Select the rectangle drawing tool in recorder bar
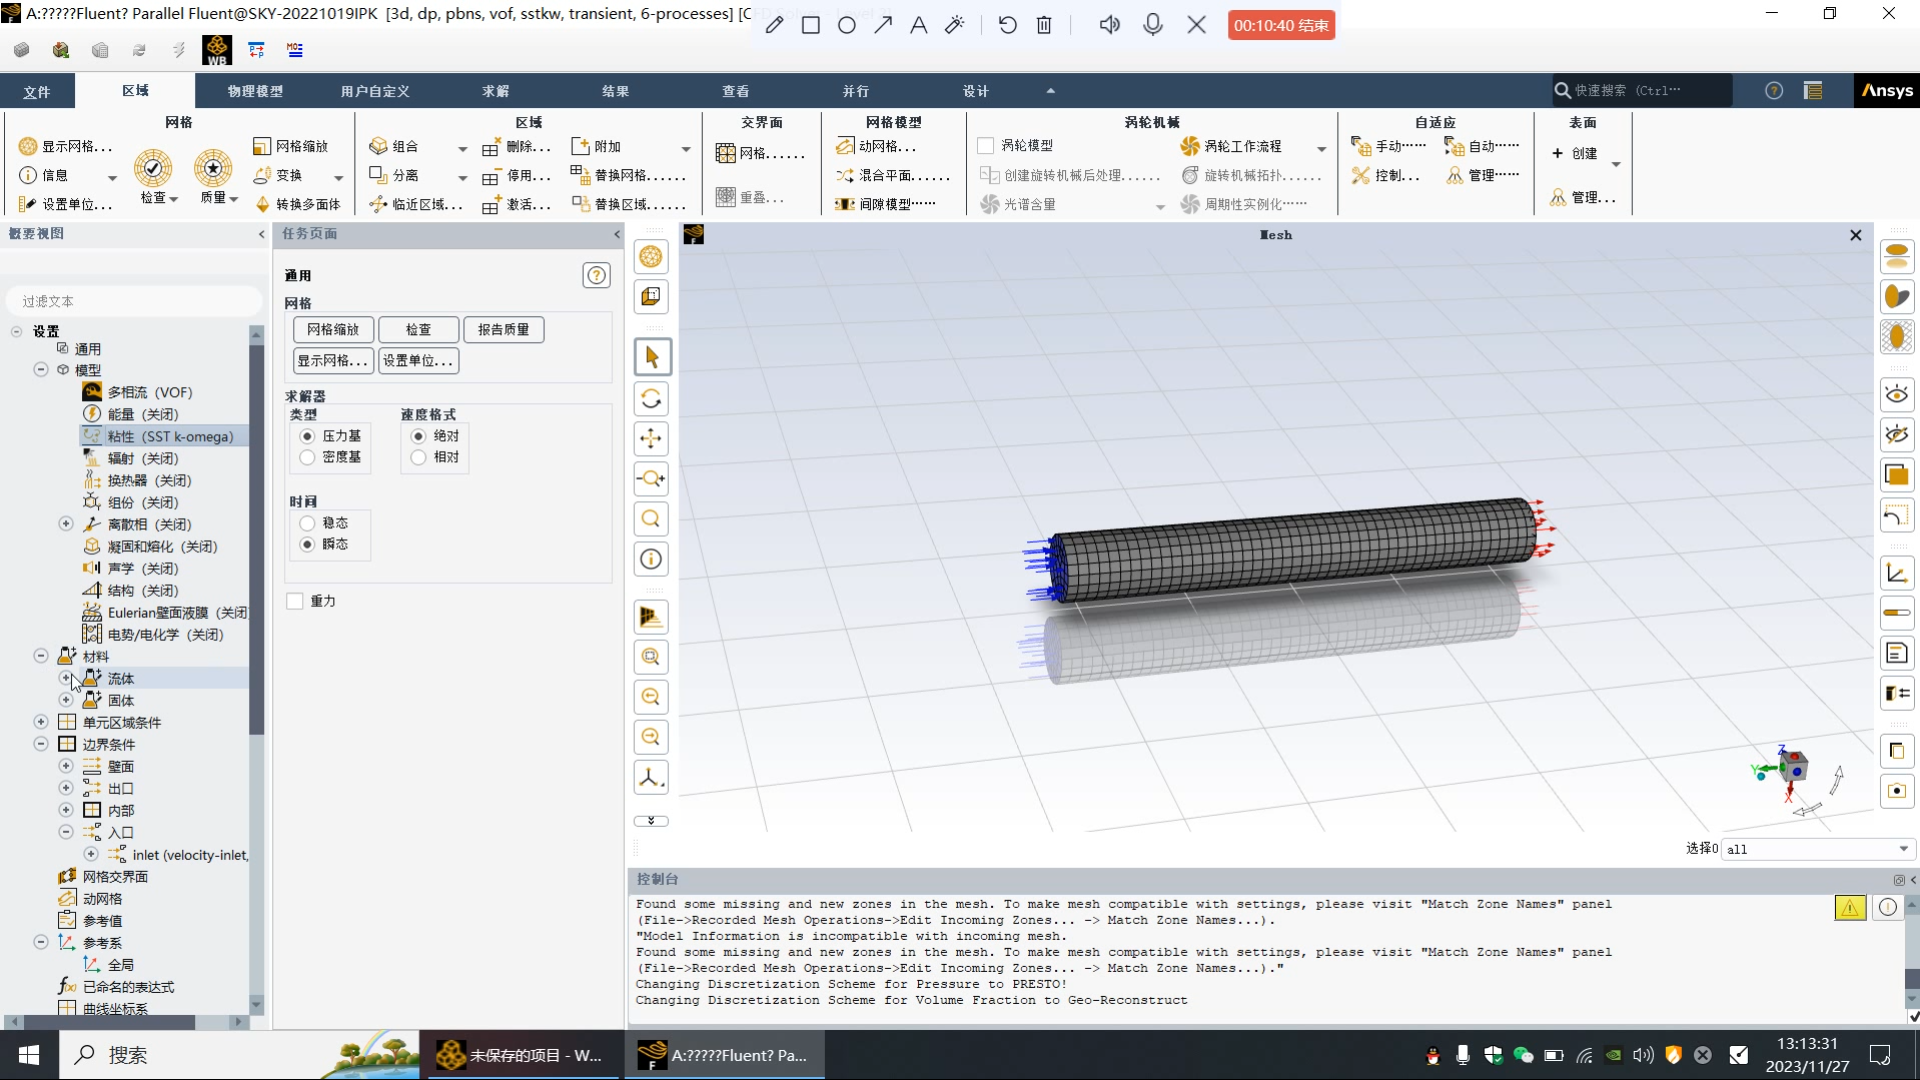1920x1080 pixels. coord(811,25)
